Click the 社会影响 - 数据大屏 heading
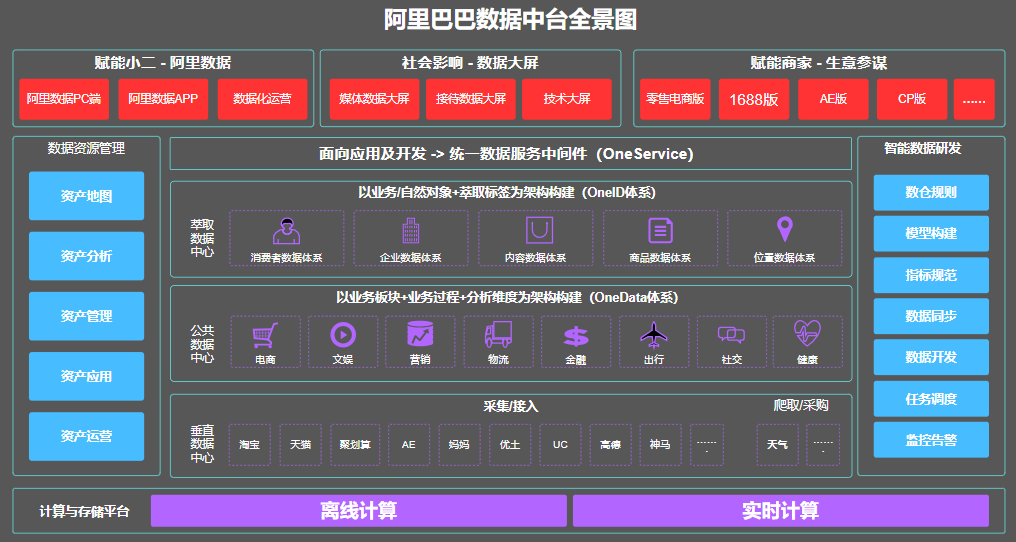The height and width of the screenshot is (542, 1016). 470,63
